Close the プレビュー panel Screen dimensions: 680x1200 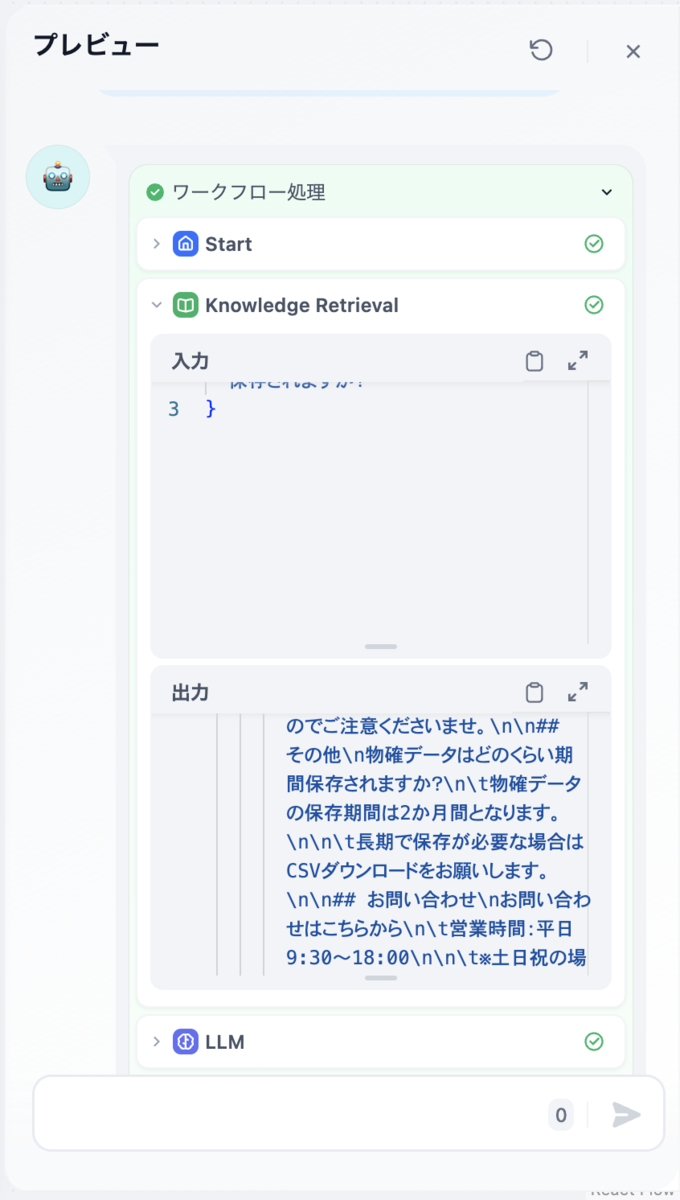tap(633, 51)
